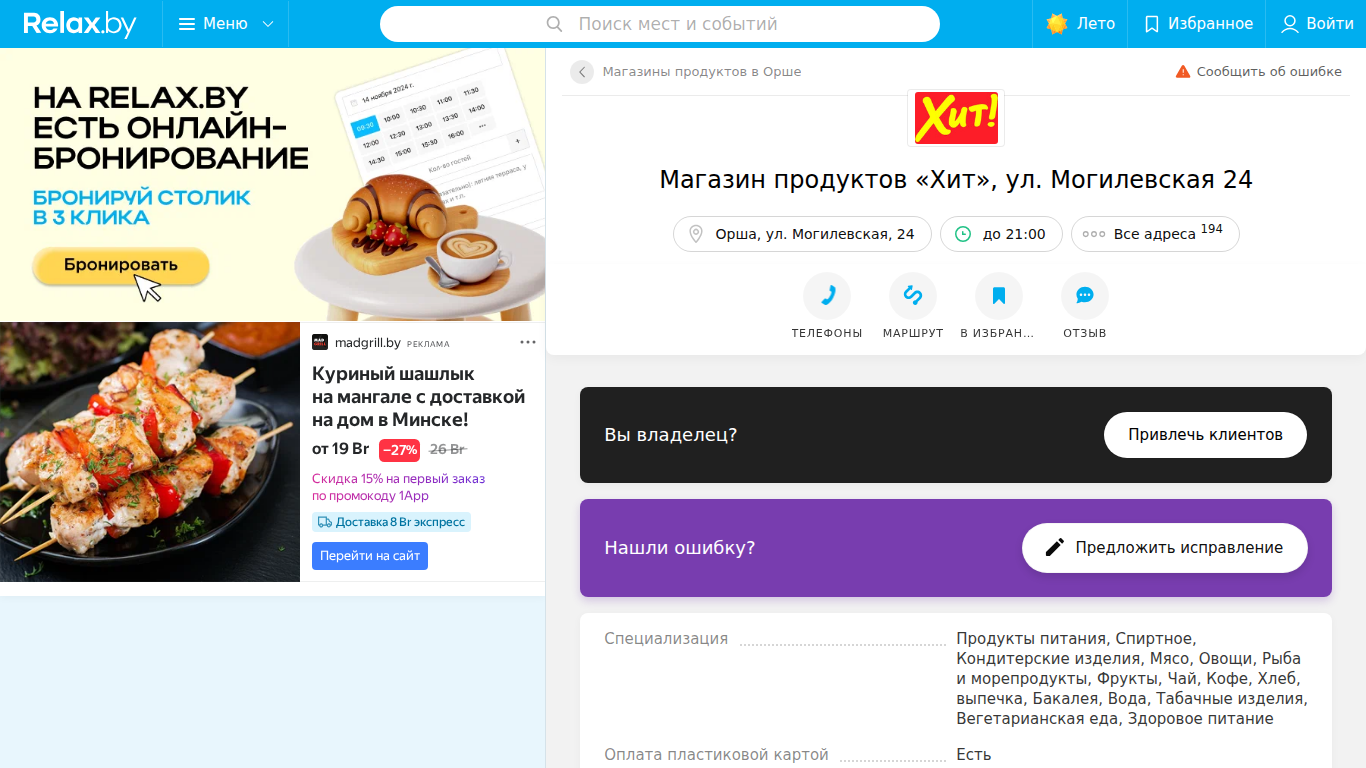Open Куриный шашлык ad headline
The width and height of the screenshot is (1366, 768).
pos(418,397)
